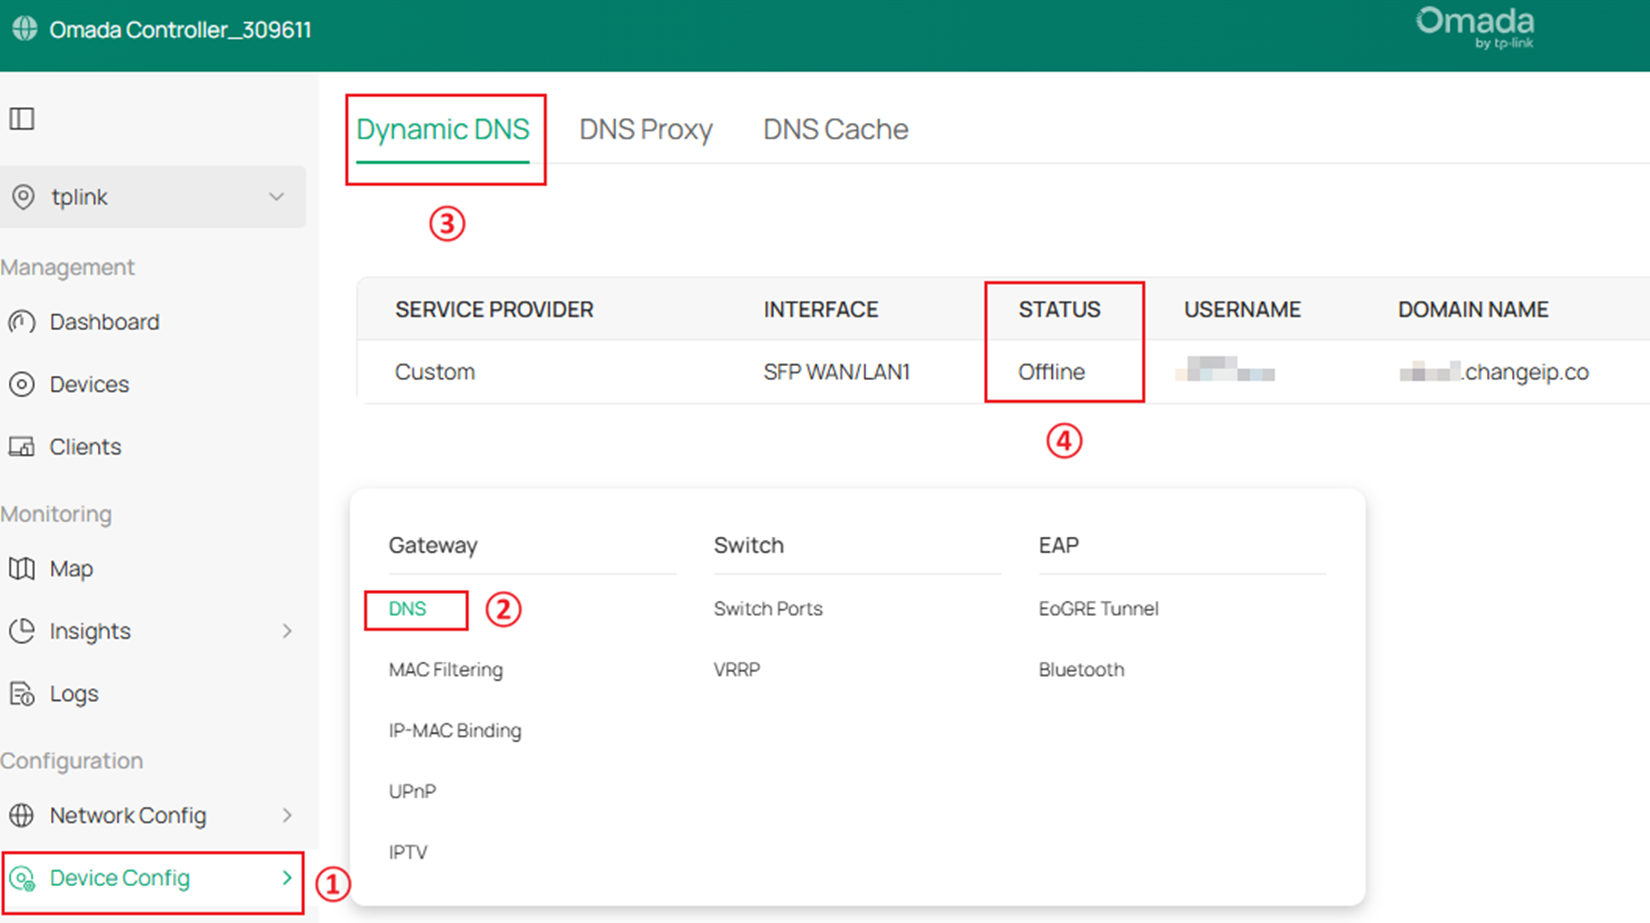Expand the Network Config submenu
This screenshot has width=1650, height=923.
[289, 815]
